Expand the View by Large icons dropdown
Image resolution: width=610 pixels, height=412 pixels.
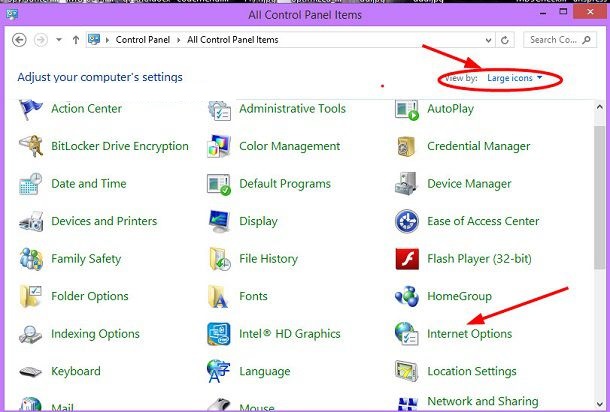click(515, 78)
